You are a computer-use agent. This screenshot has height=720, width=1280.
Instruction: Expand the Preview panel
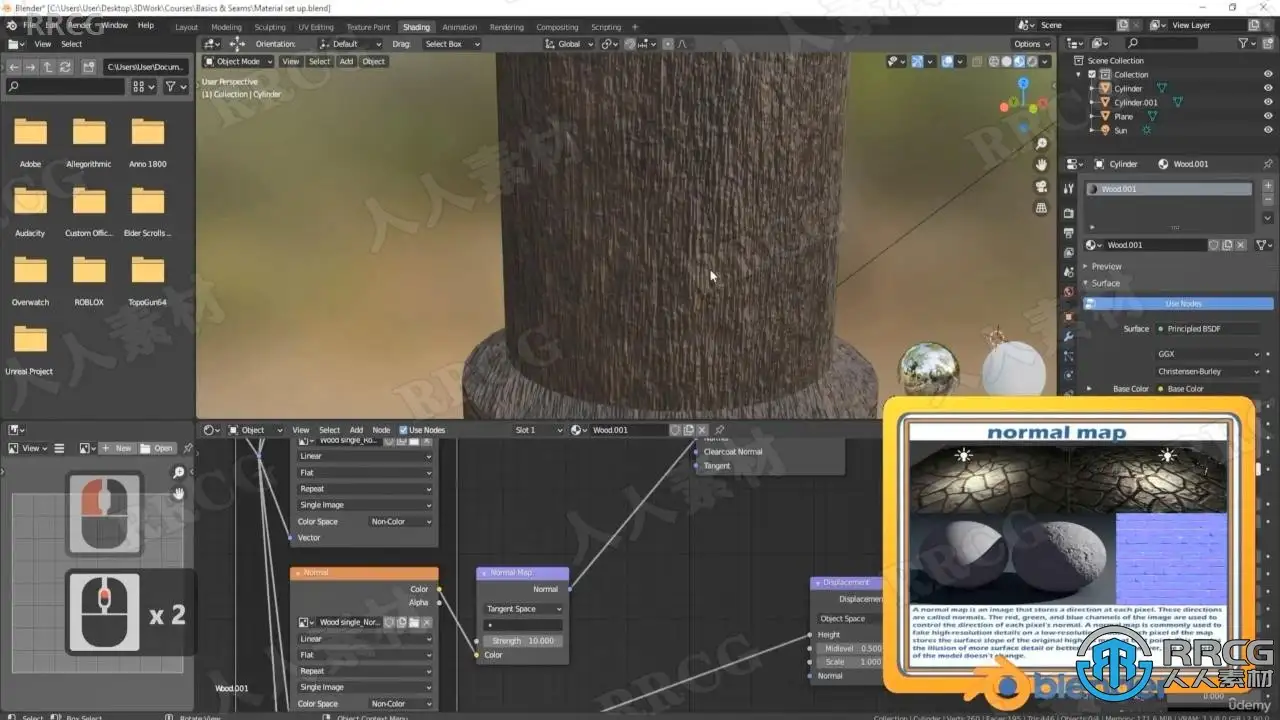coord(1106,266)
